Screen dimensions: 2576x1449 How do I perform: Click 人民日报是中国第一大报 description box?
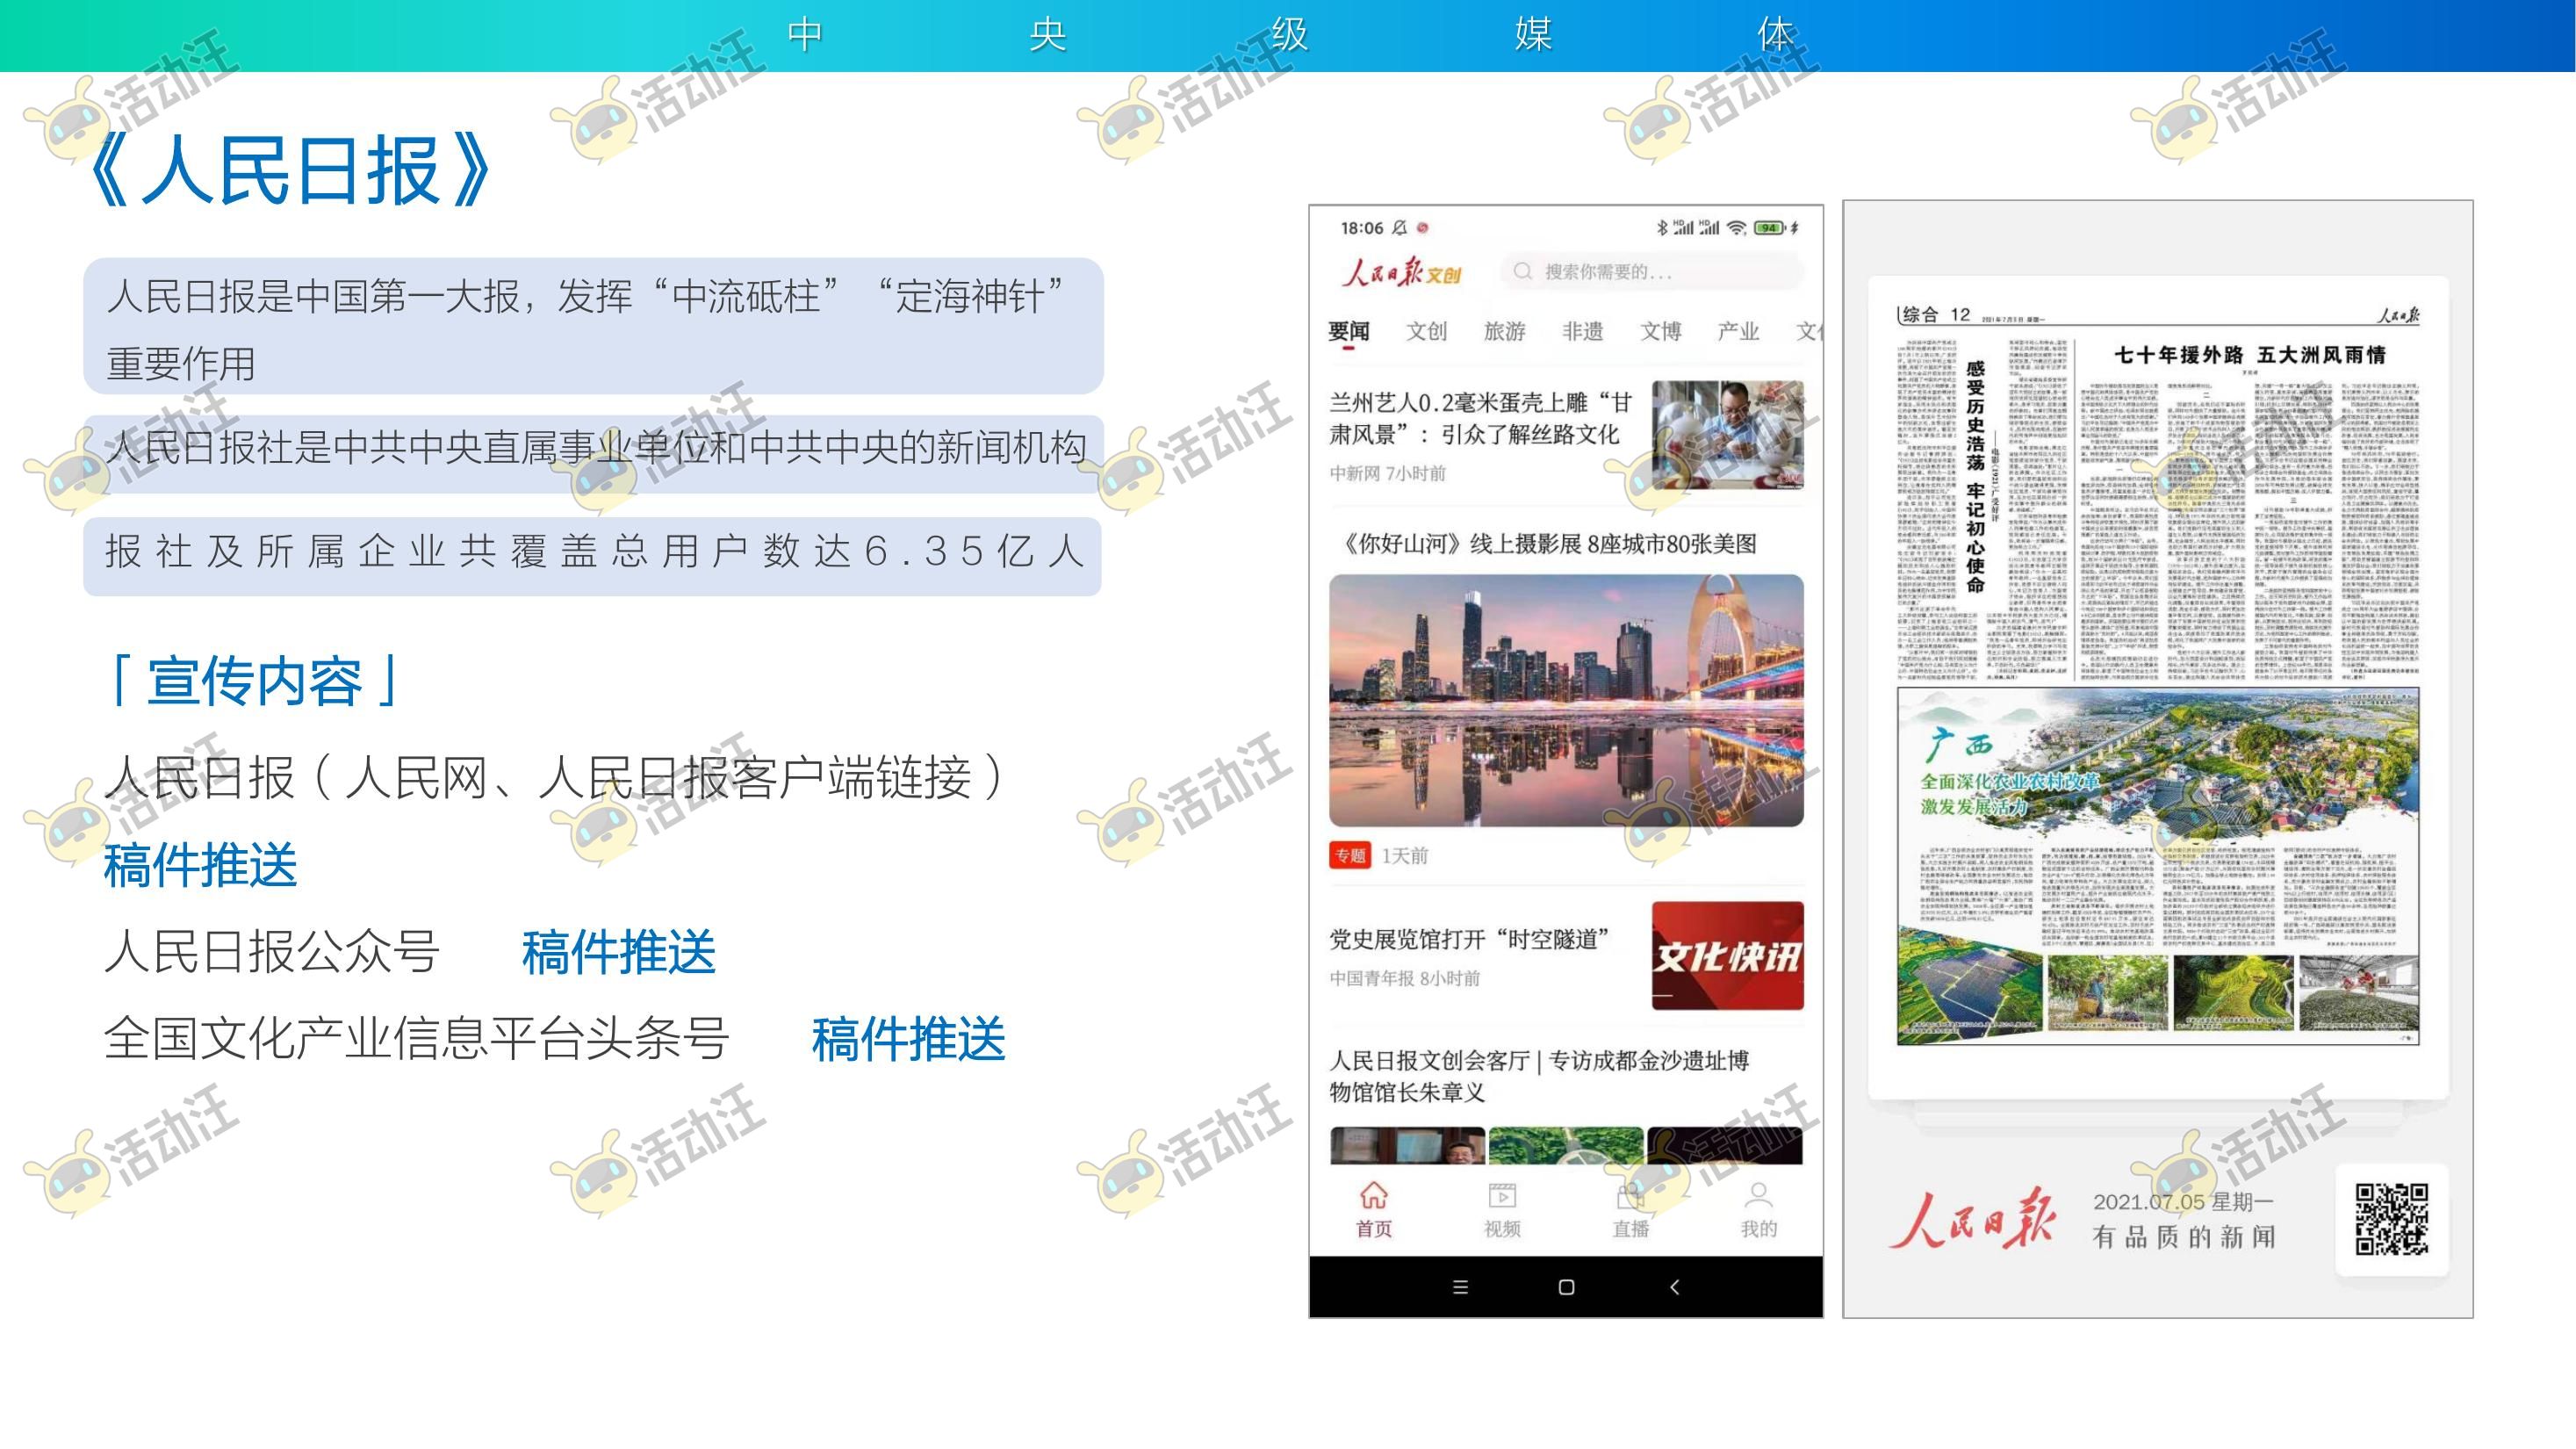coord(593,326)
